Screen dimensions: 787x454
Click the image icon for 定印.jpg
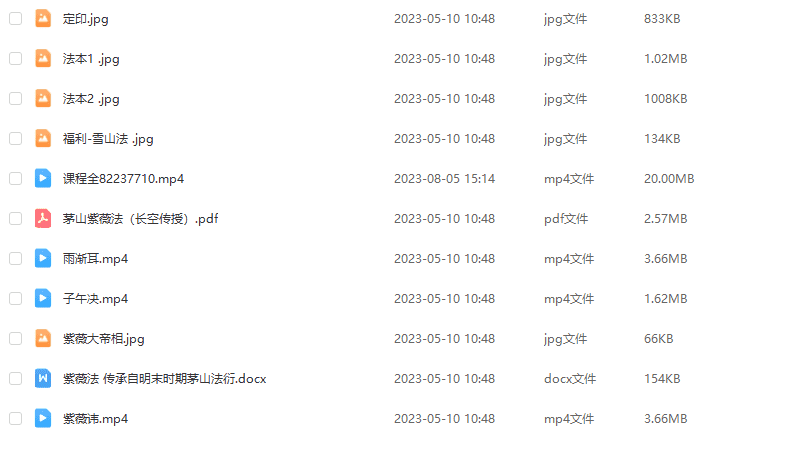[43, 19]
